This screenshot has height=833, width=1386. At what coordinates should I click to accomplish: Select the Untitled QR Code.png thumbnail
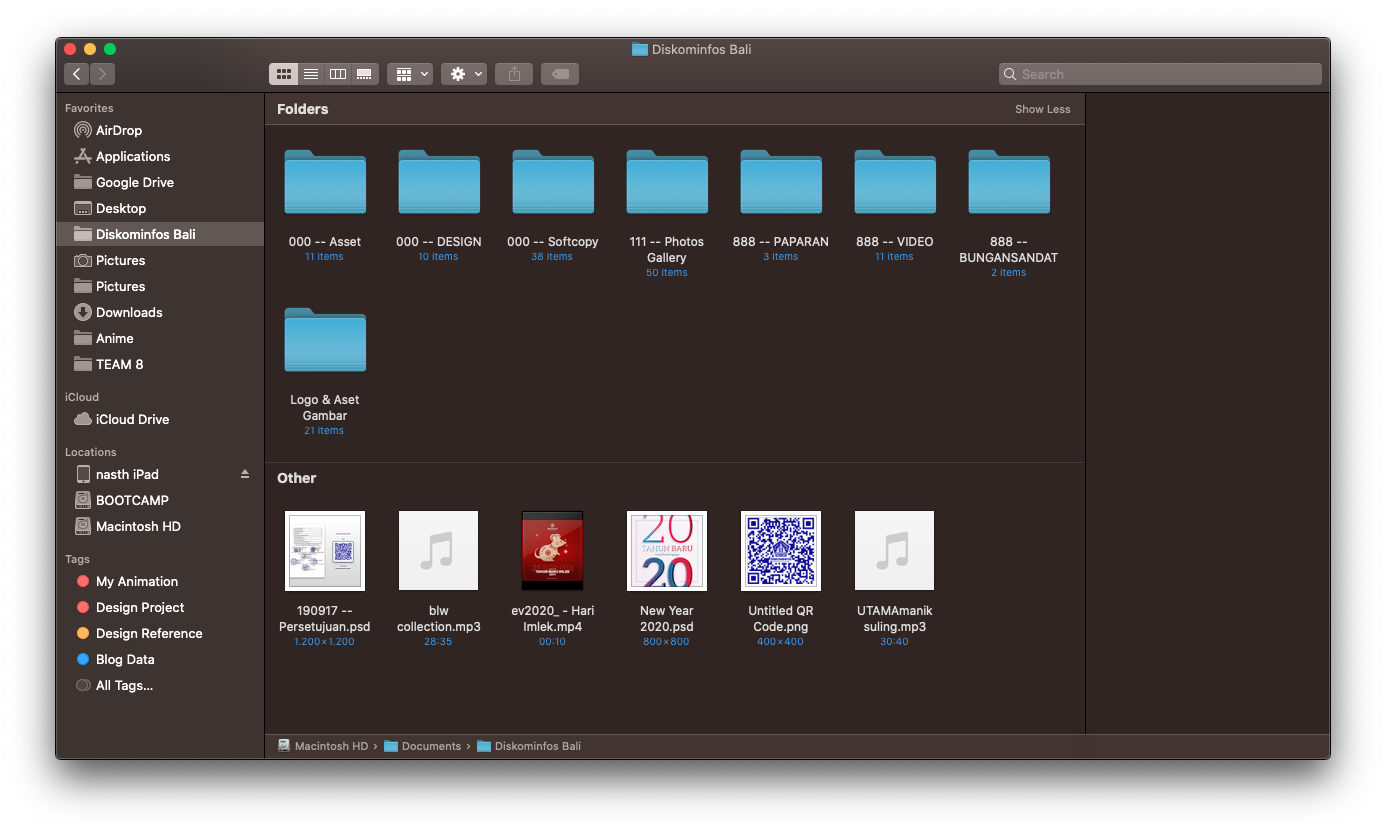780,551
